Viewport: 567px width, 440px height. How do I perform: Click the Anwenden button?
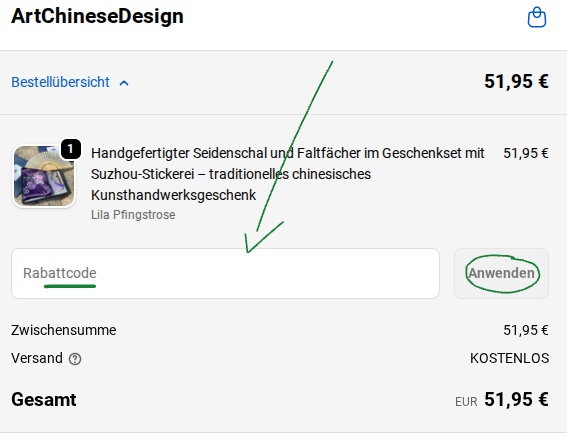click(501, 273)
